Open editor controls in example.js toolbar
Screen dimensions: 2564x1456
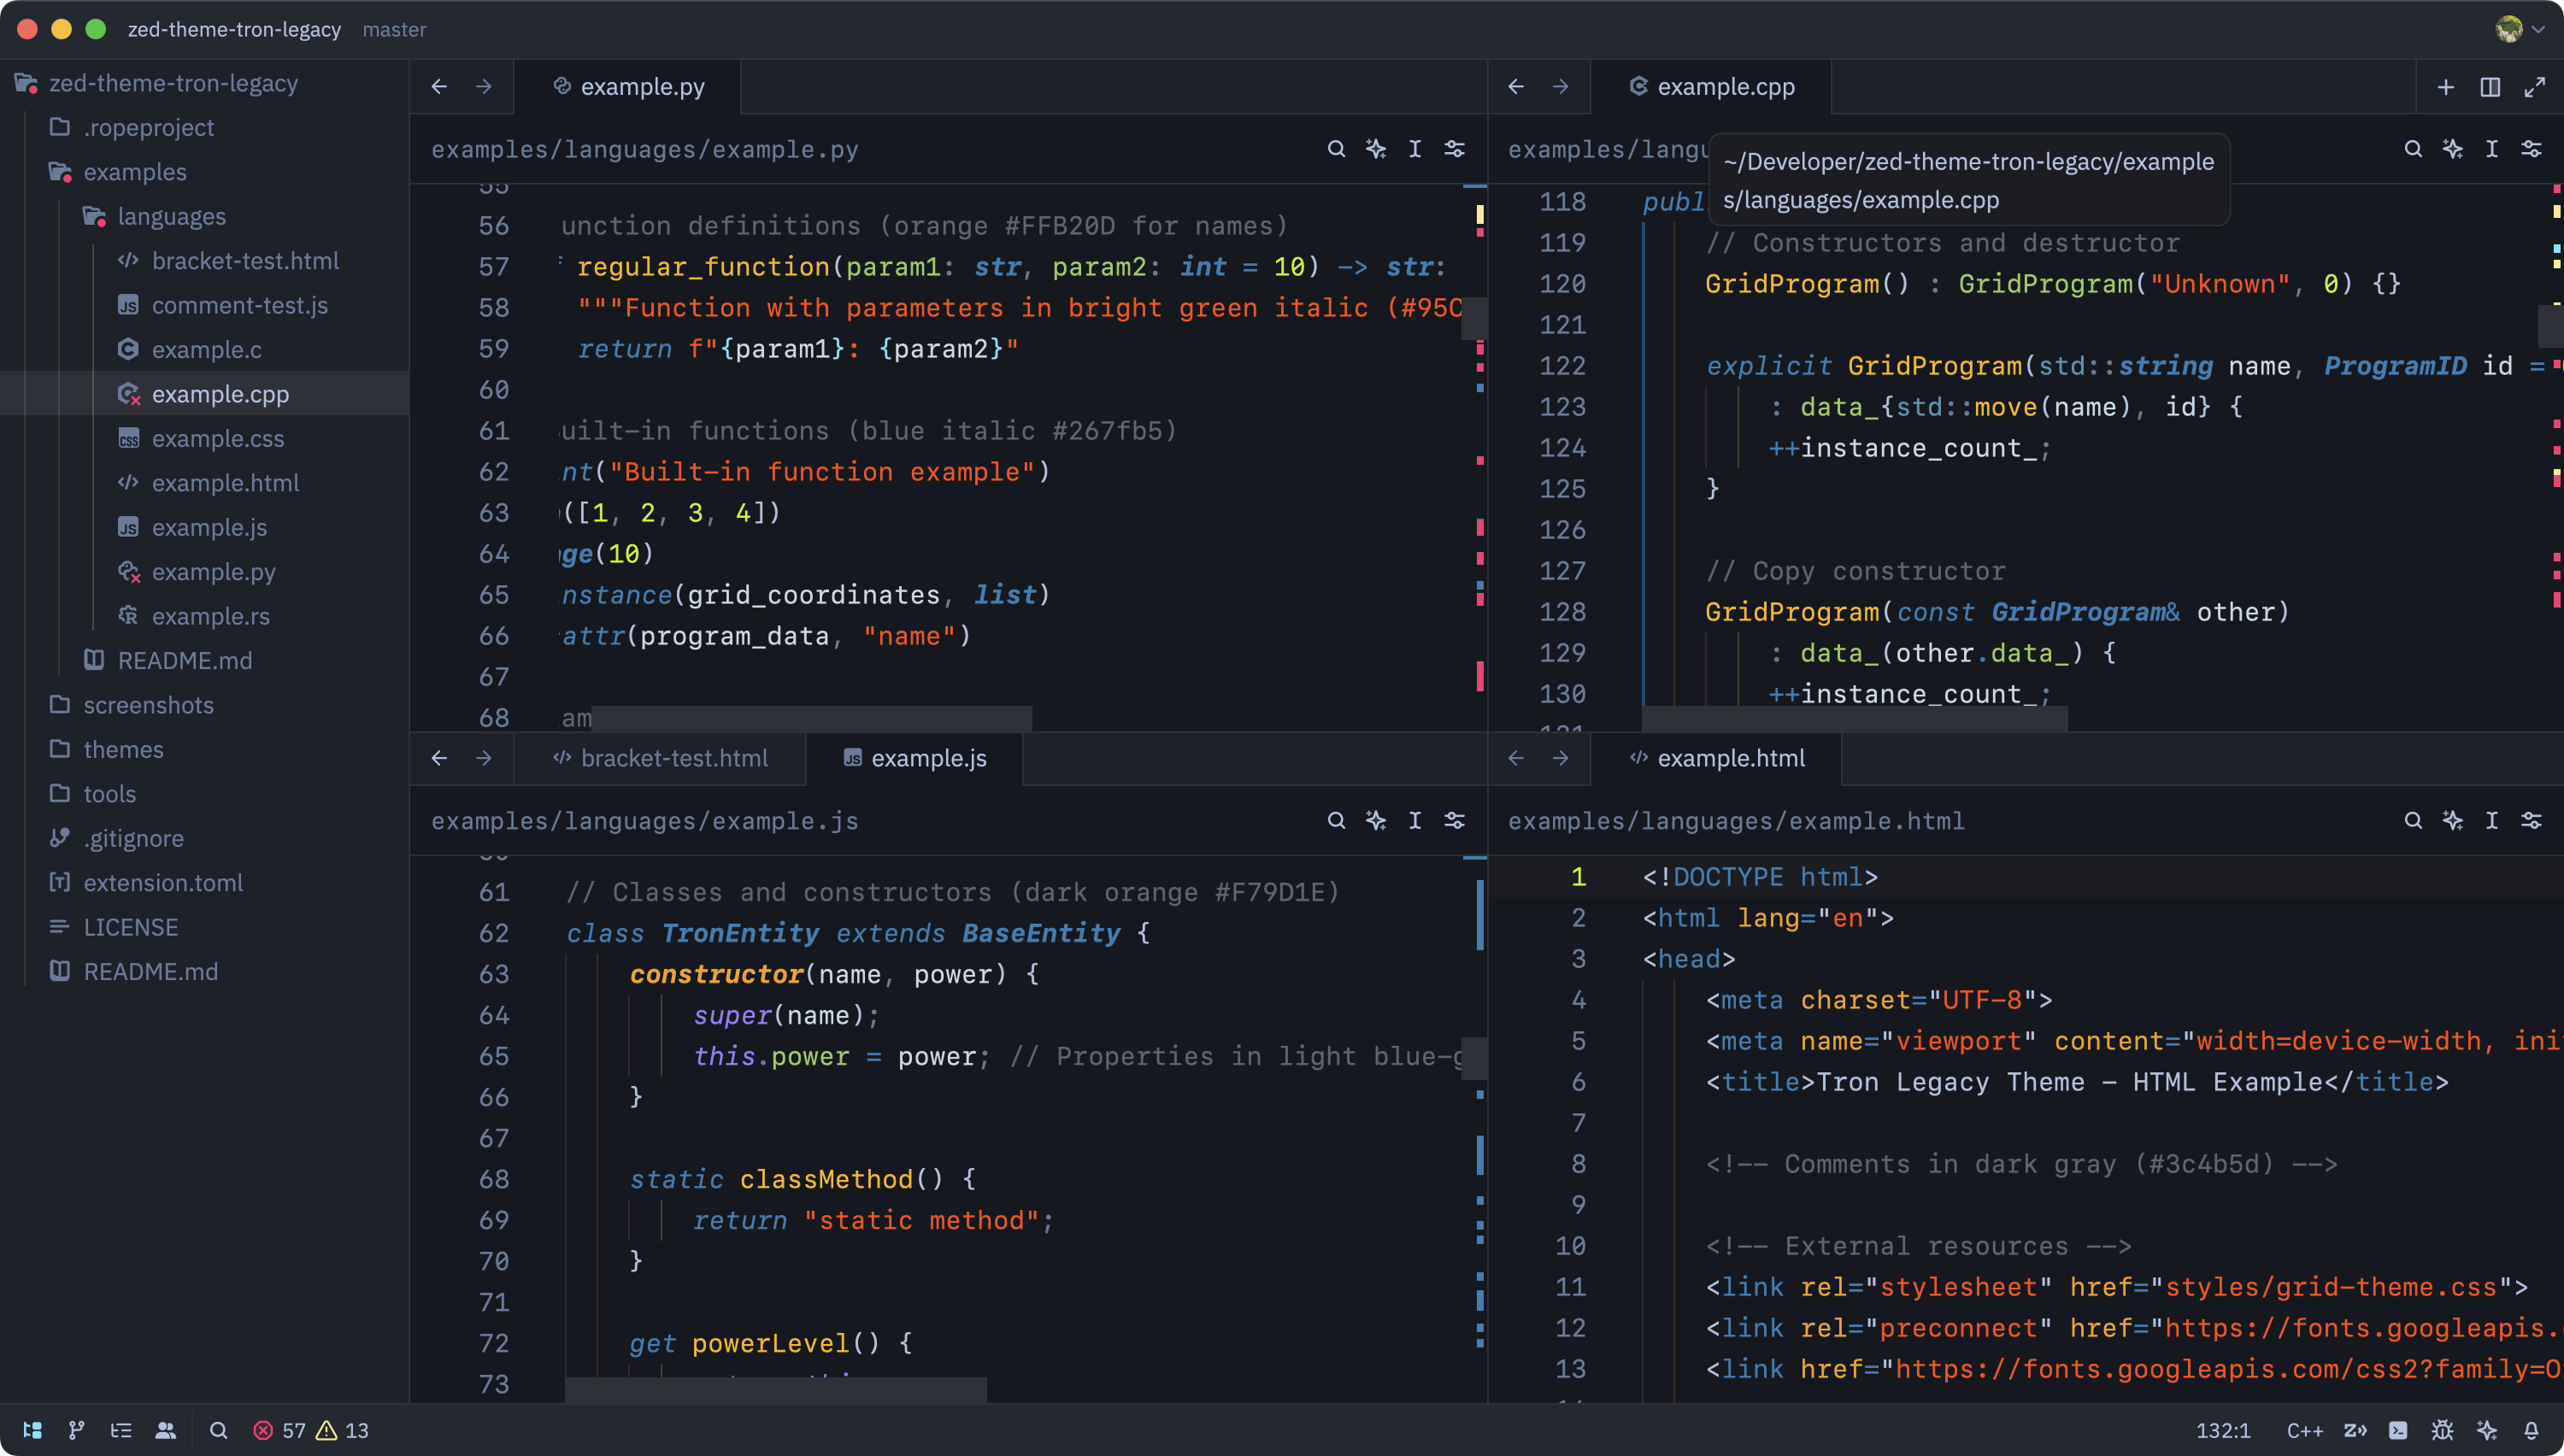click(1454, 820)
